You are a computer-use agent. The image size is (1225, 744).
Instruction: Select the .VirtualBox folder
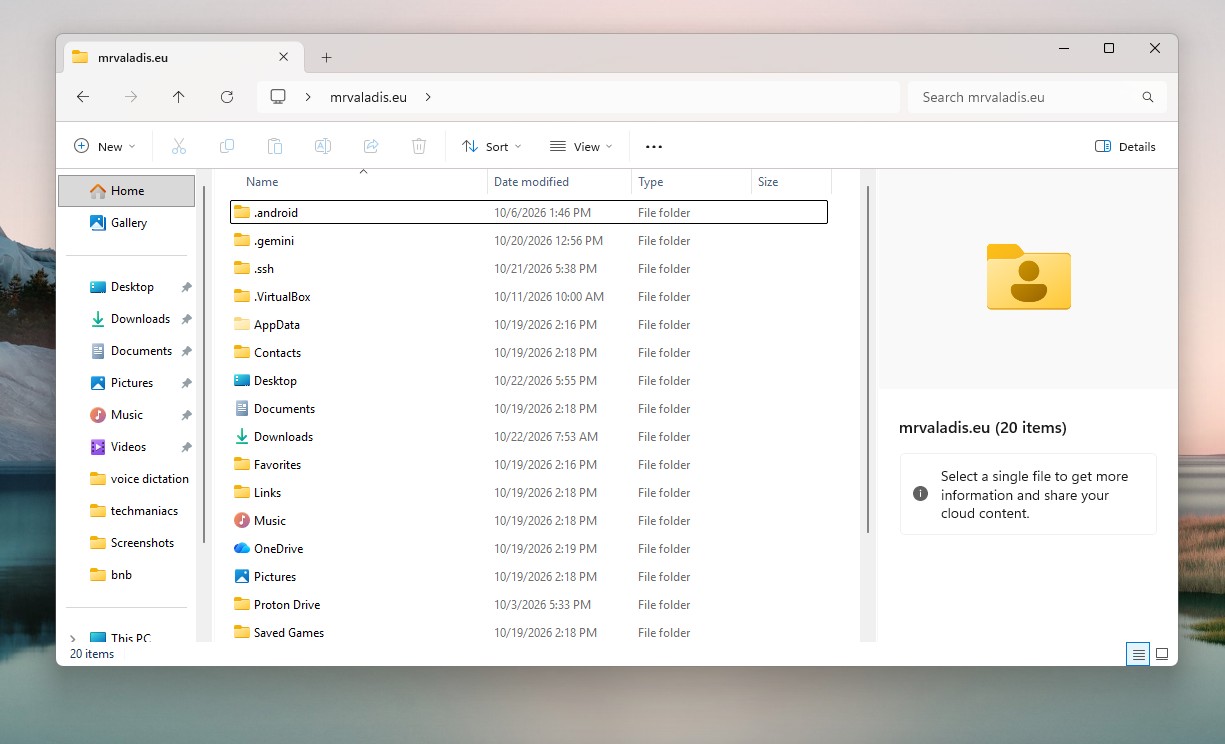tap(529, 296)
